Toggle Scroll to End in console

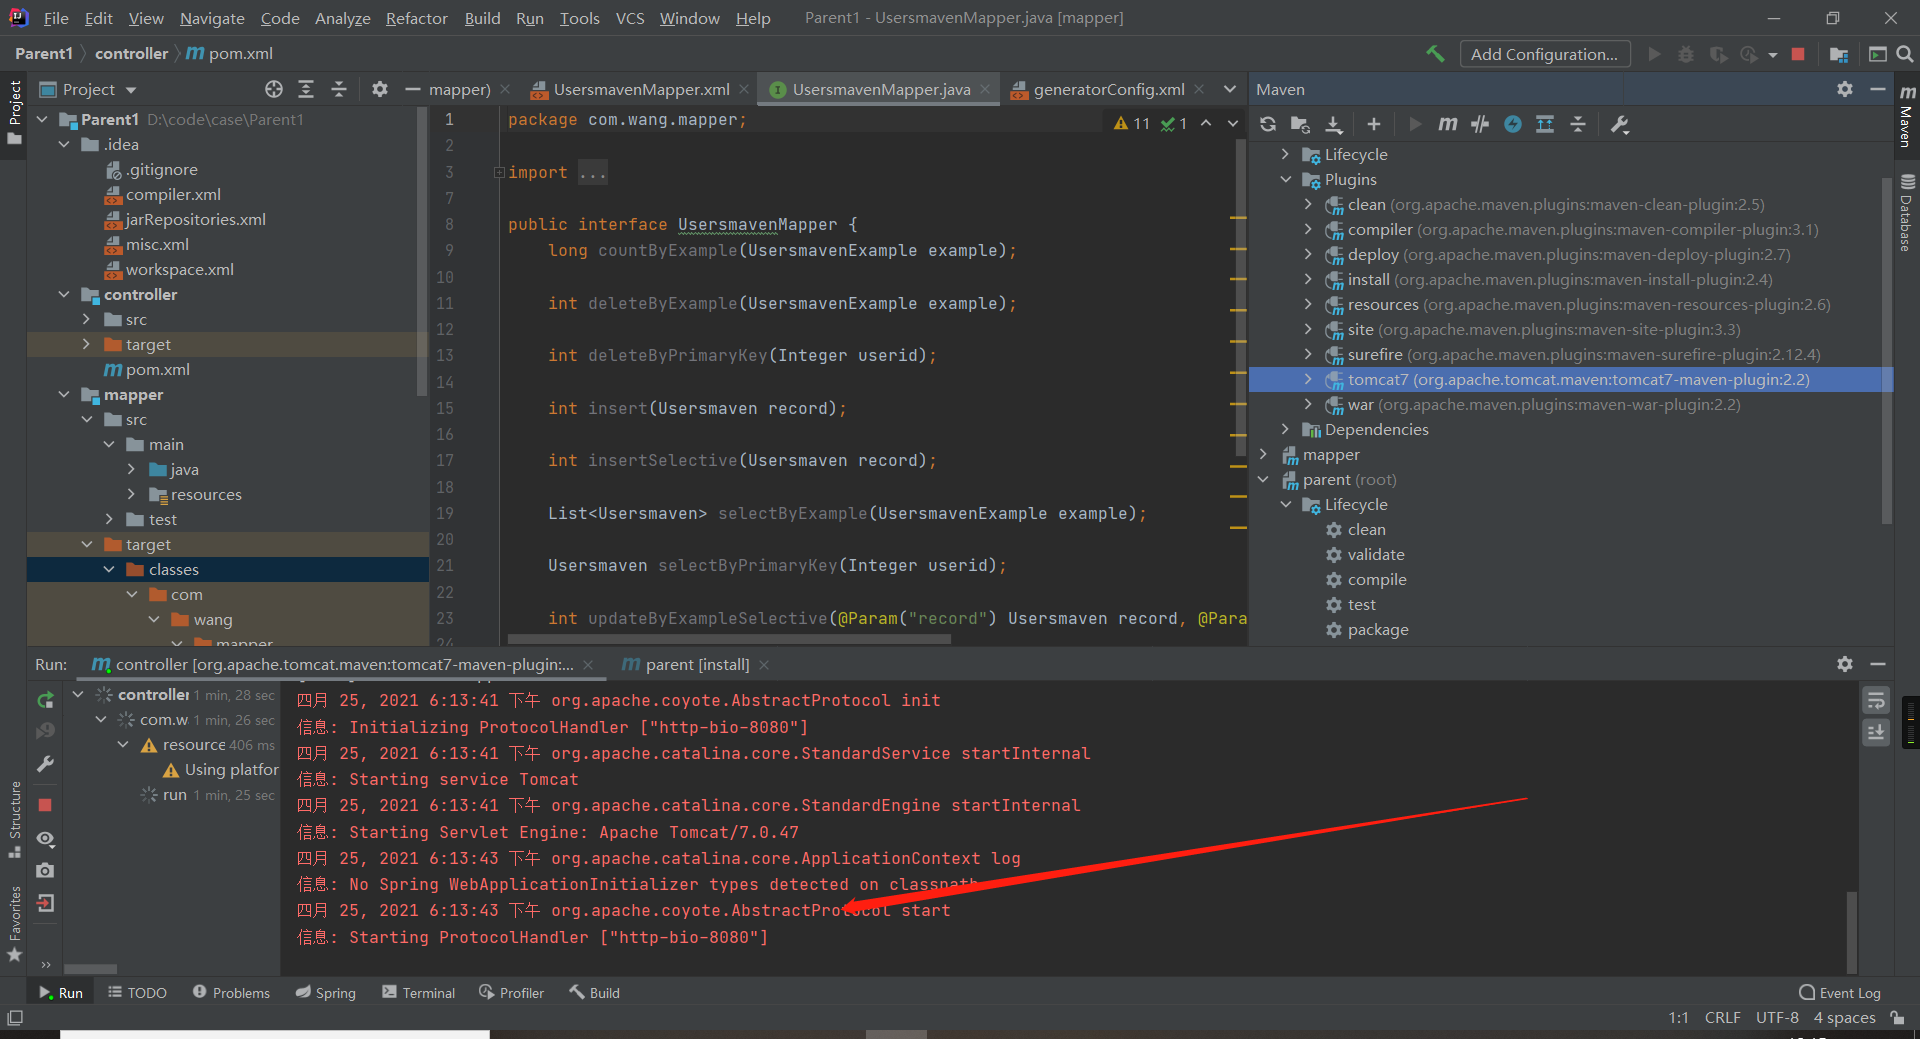pos(1876,733)
